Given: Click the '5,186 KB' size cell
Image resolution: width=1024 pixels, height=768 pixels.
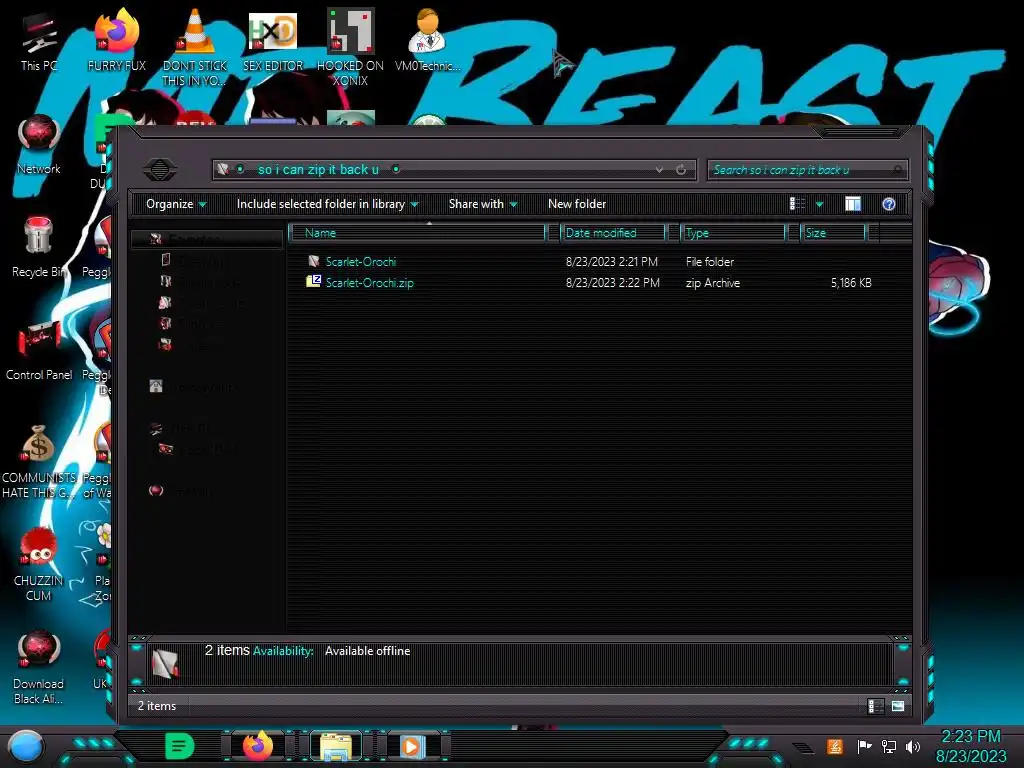Looking at the screenshot, I should point(851,283).
